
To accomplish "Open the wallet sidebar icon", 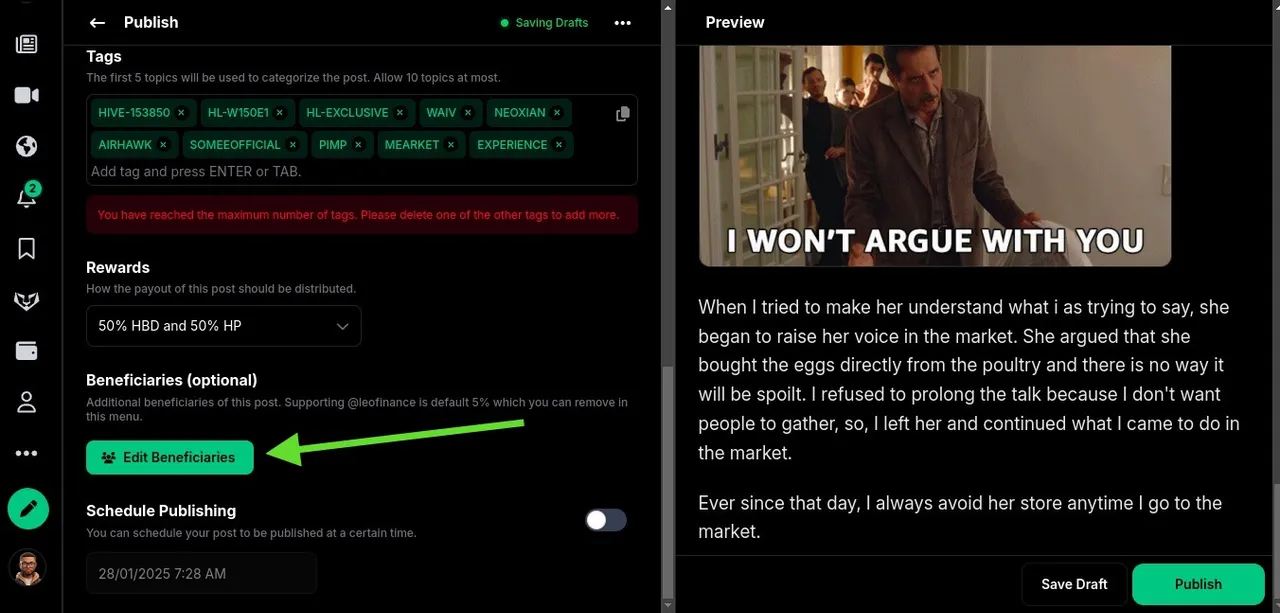I will click(27, 351).
